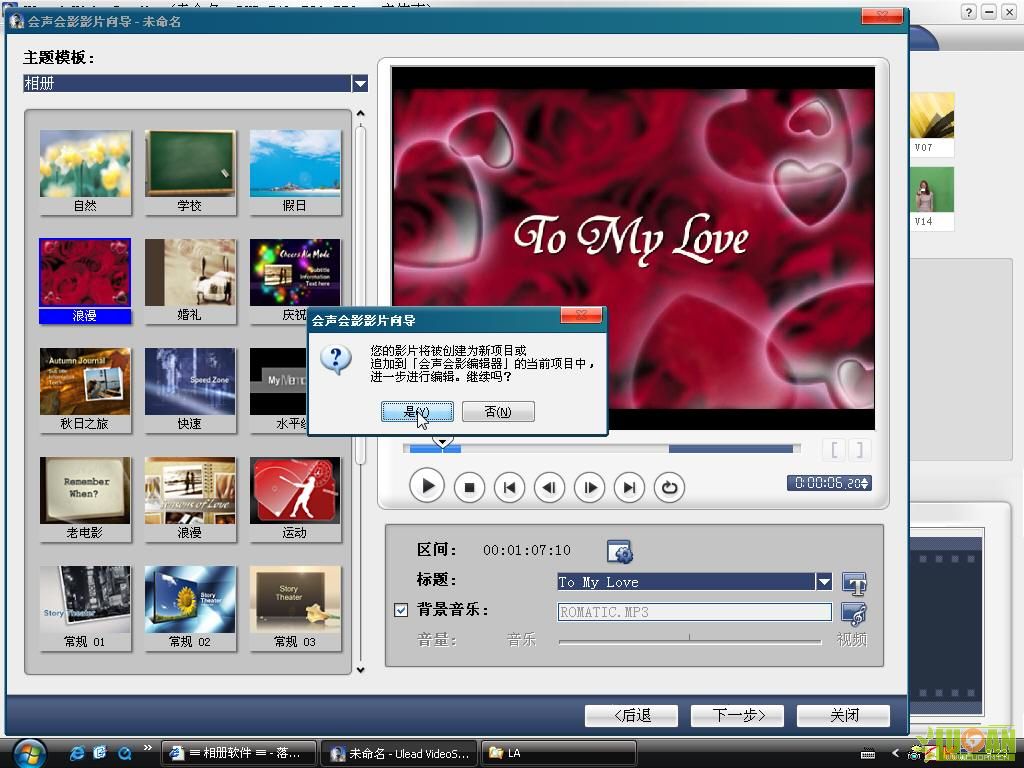Jump to start of the movie
1024x768 pixels.
click(x=509, y=487)
